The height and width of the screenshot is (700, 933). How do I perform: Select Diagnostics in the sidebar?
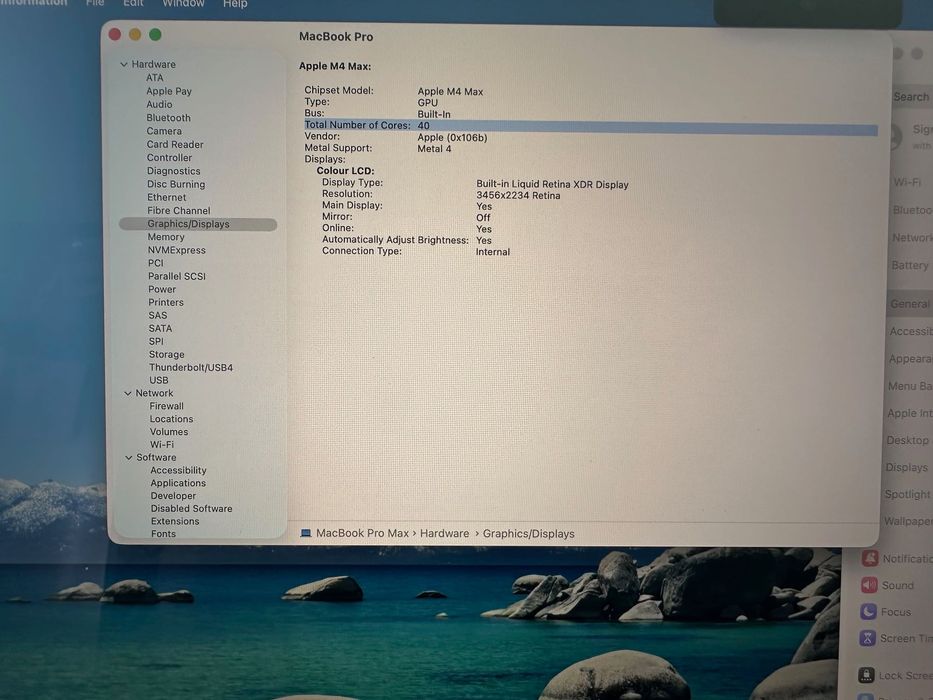point(174,171)
